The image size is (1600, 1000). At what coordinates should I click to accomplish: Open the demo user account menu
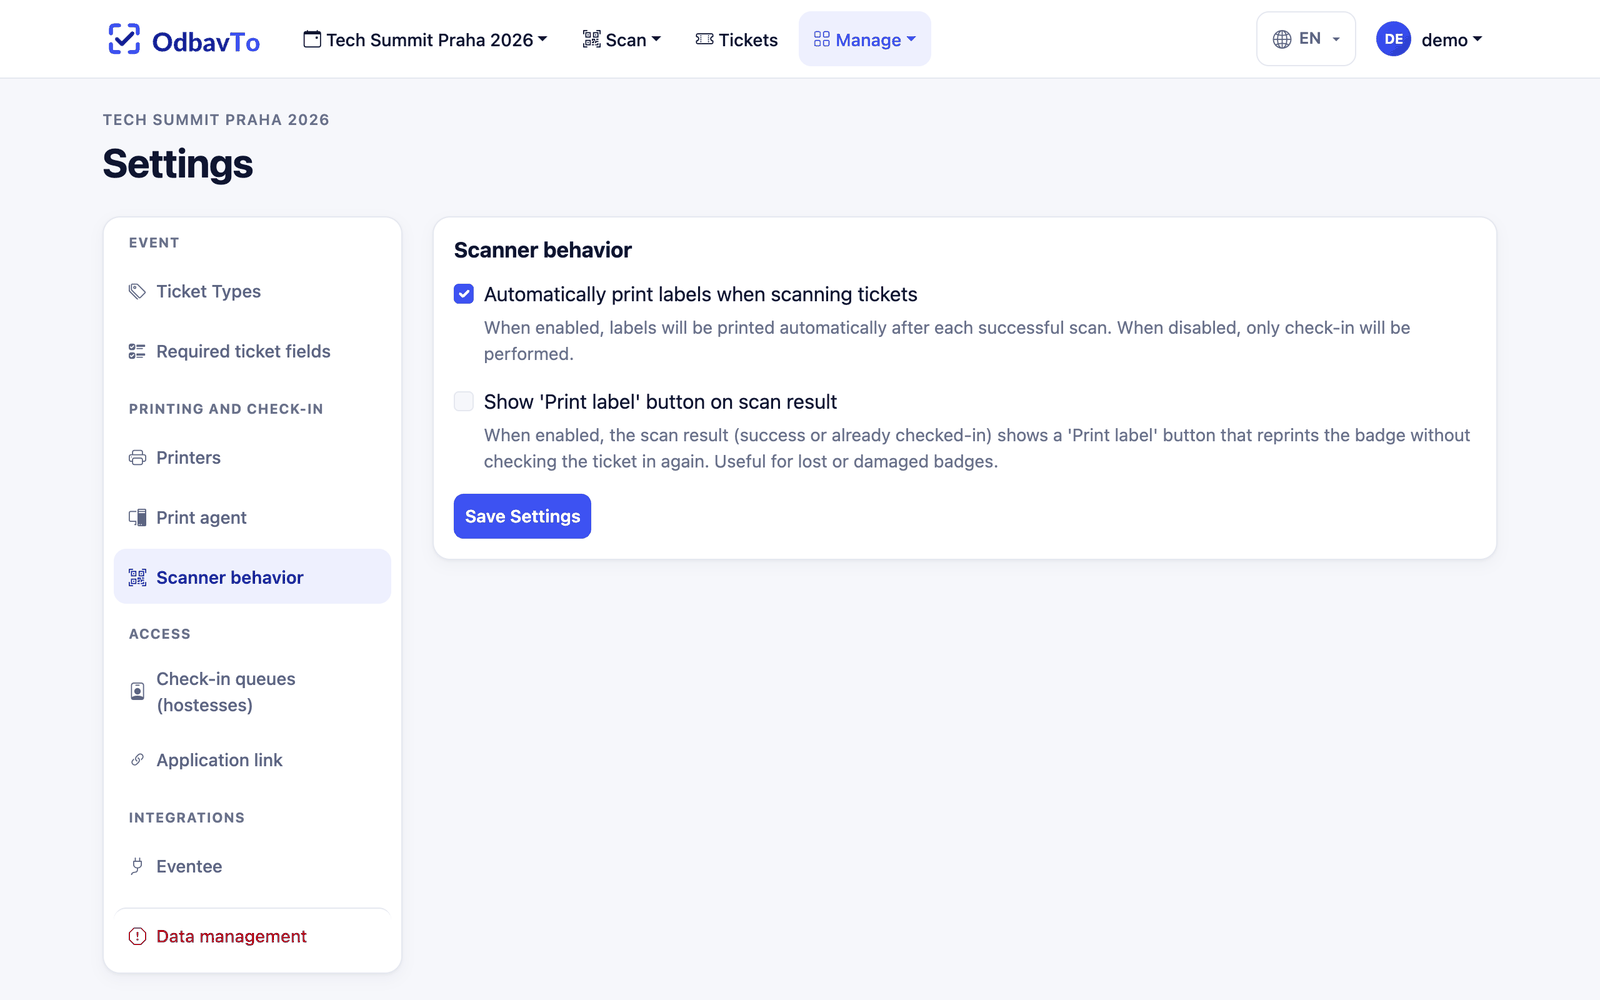pos(1429,39)
